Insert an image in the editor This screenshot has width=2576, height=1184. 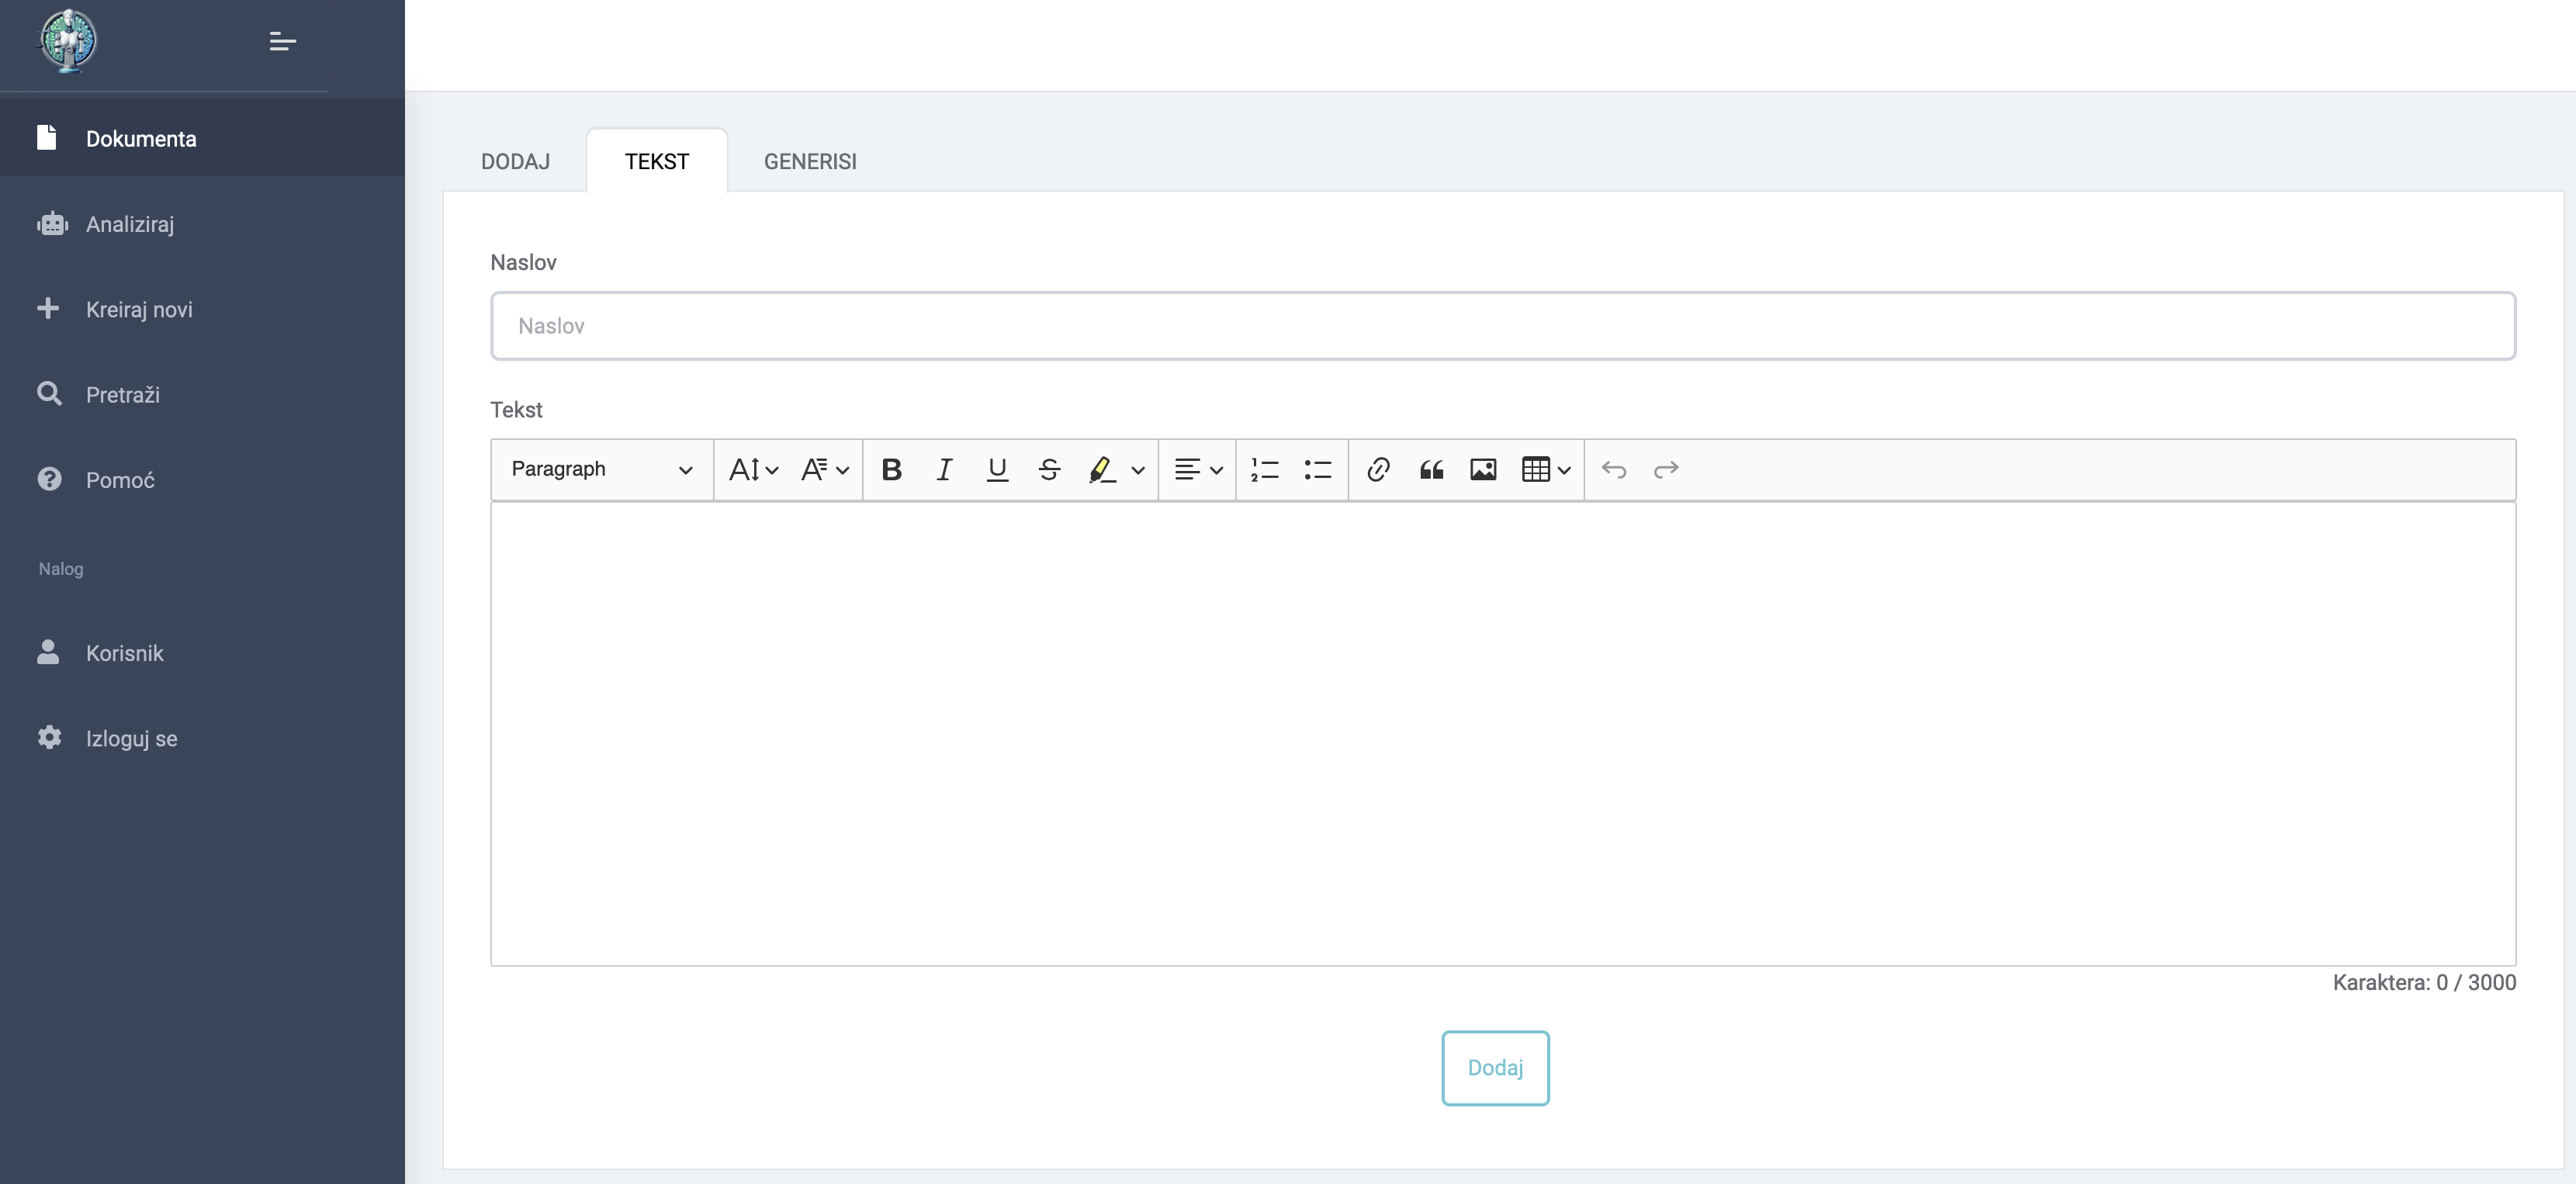click(1483, 469)
